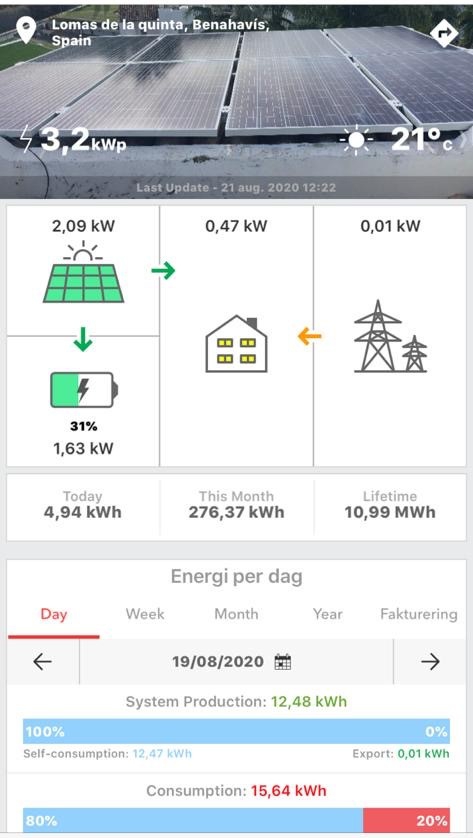Open the calendar date picker icon

282,662
